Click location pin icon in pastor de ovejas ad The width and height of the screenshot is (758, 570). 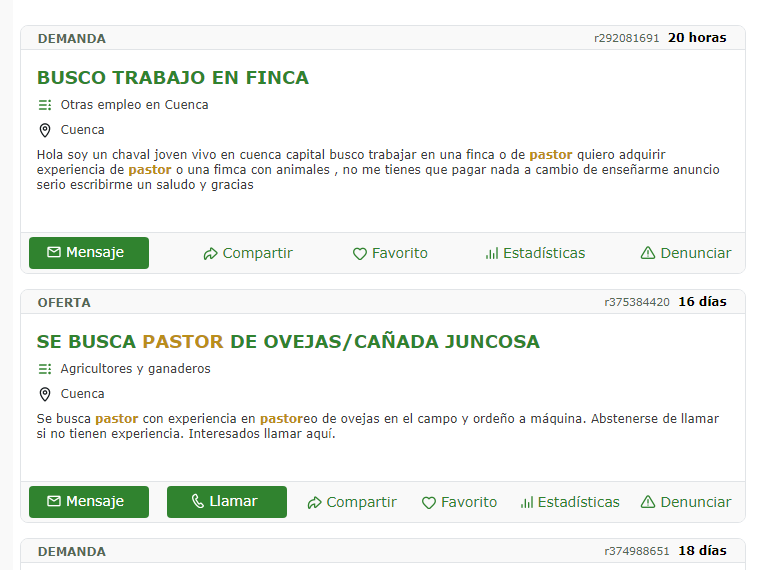(x=45, y=395)
